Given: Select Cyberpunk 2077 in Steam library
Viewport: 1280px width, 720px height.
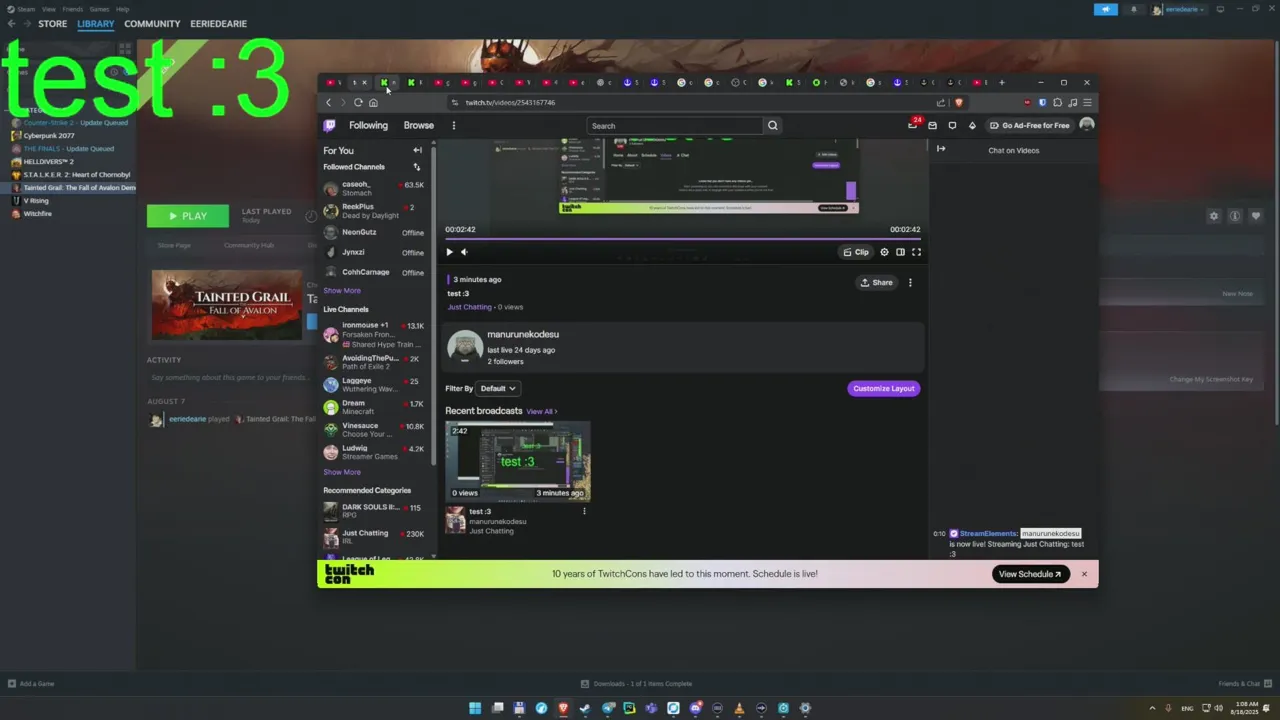Looking at the screenshot, I should (x=49, y=135).
